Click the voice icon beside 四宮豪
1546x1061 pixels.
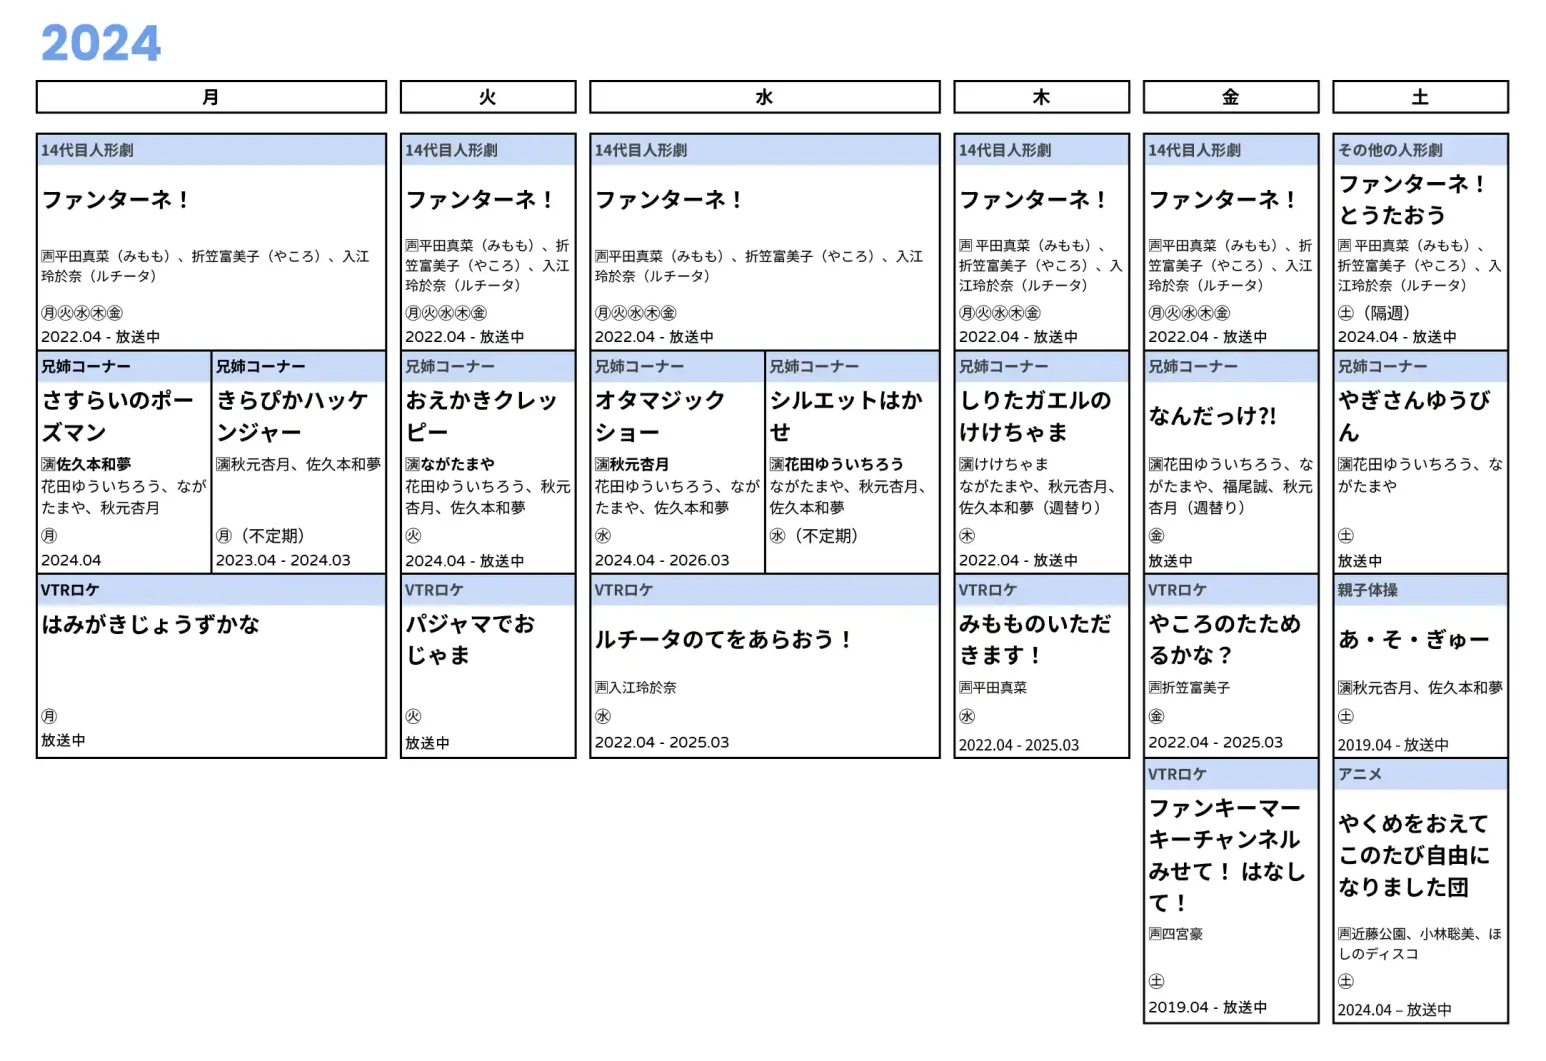point(1154,934)
